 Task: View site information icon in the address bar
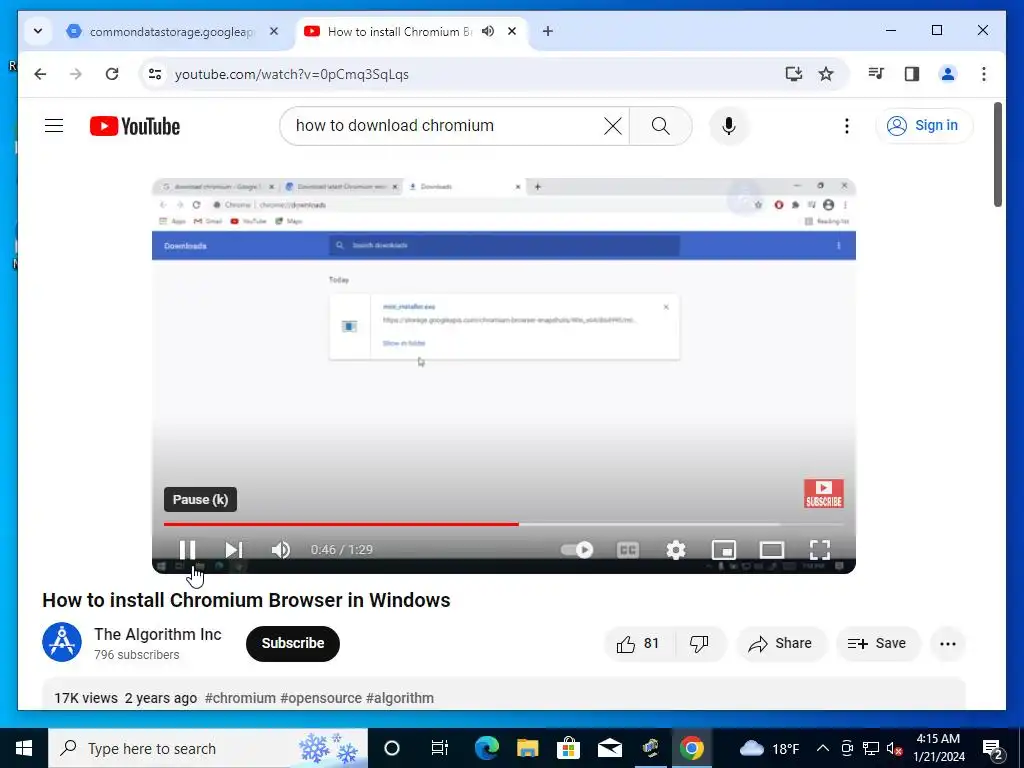(x=155, y=74)
